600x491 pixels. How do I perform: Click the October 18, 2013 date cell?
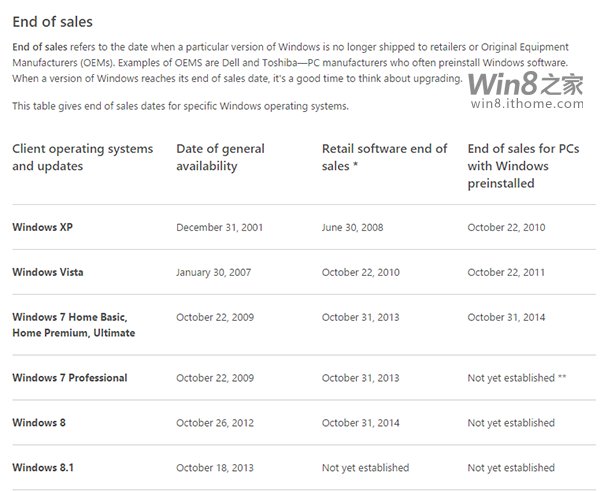[215, 468]
